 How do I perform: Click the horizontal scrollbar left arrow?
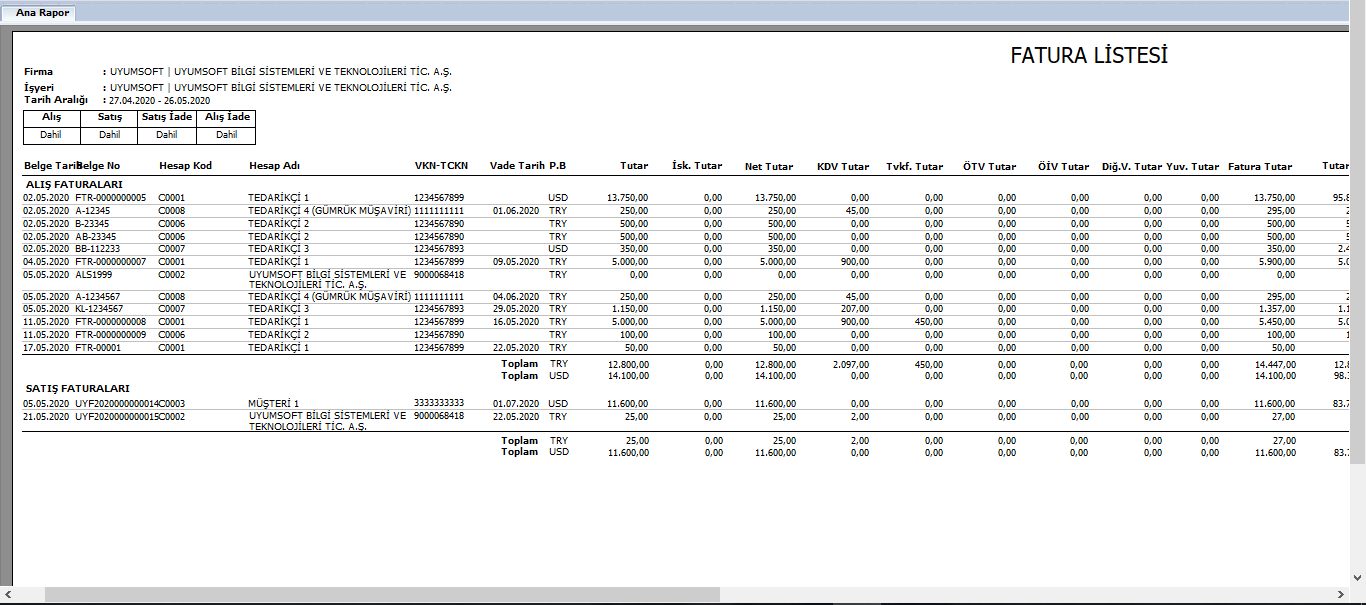[x=7, y=594]
